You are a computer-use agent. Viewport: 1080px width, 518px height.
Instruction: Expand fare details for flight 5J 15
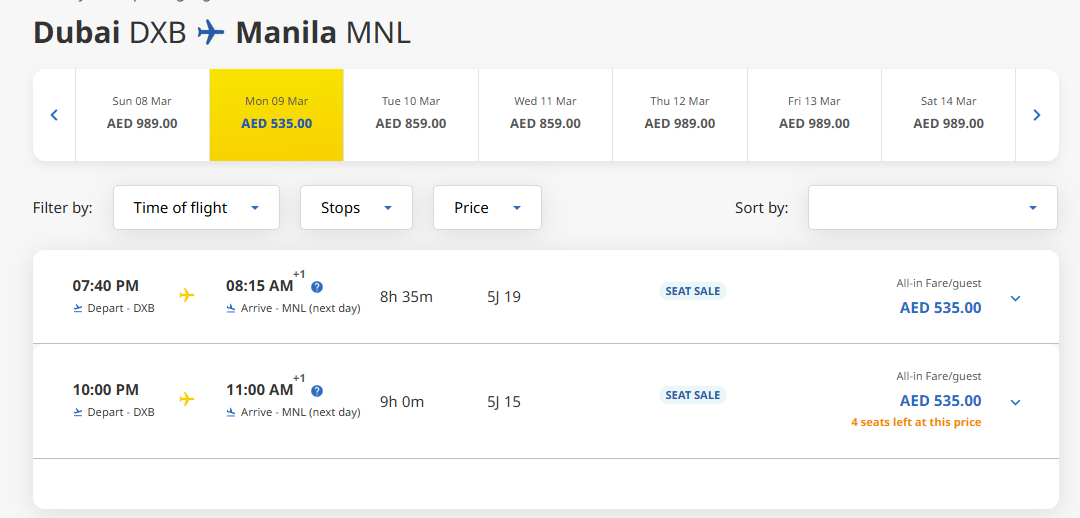1016,402
